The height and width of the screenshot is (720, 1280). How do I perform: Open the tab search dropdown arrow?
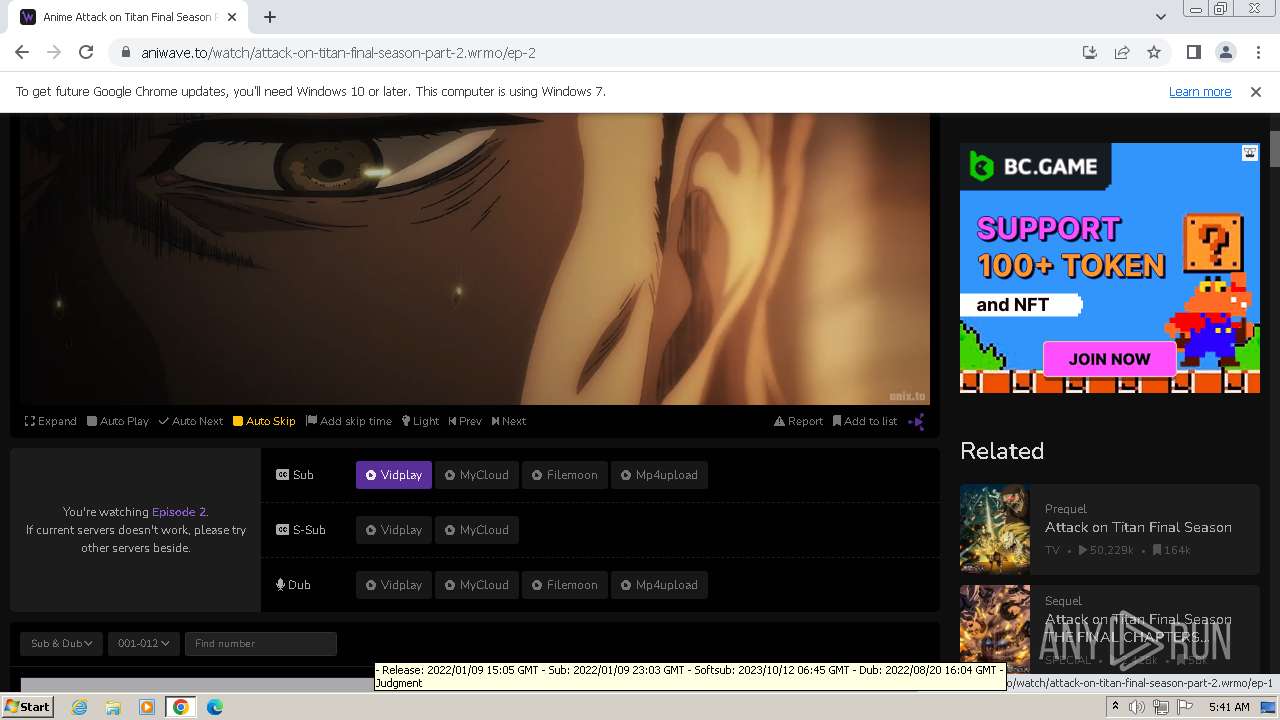(x=1160, y=17)
